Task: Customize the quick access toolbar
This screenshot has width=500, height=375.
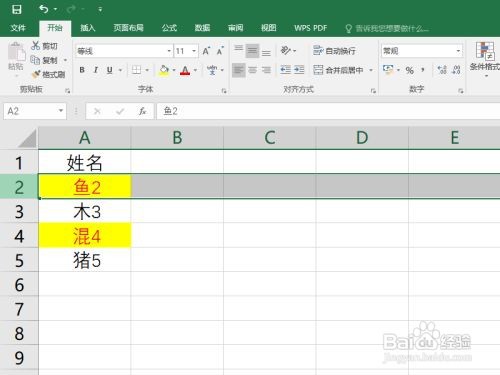Action: (x=100, y=9)
